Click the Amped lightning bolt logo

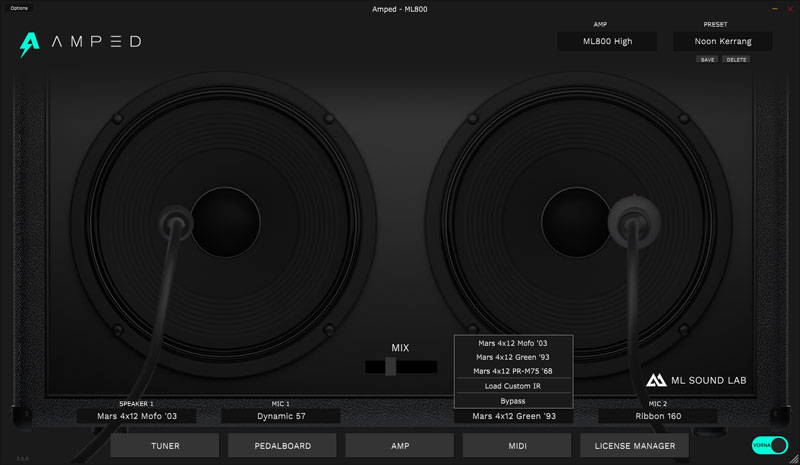click(x=29, y=44)
